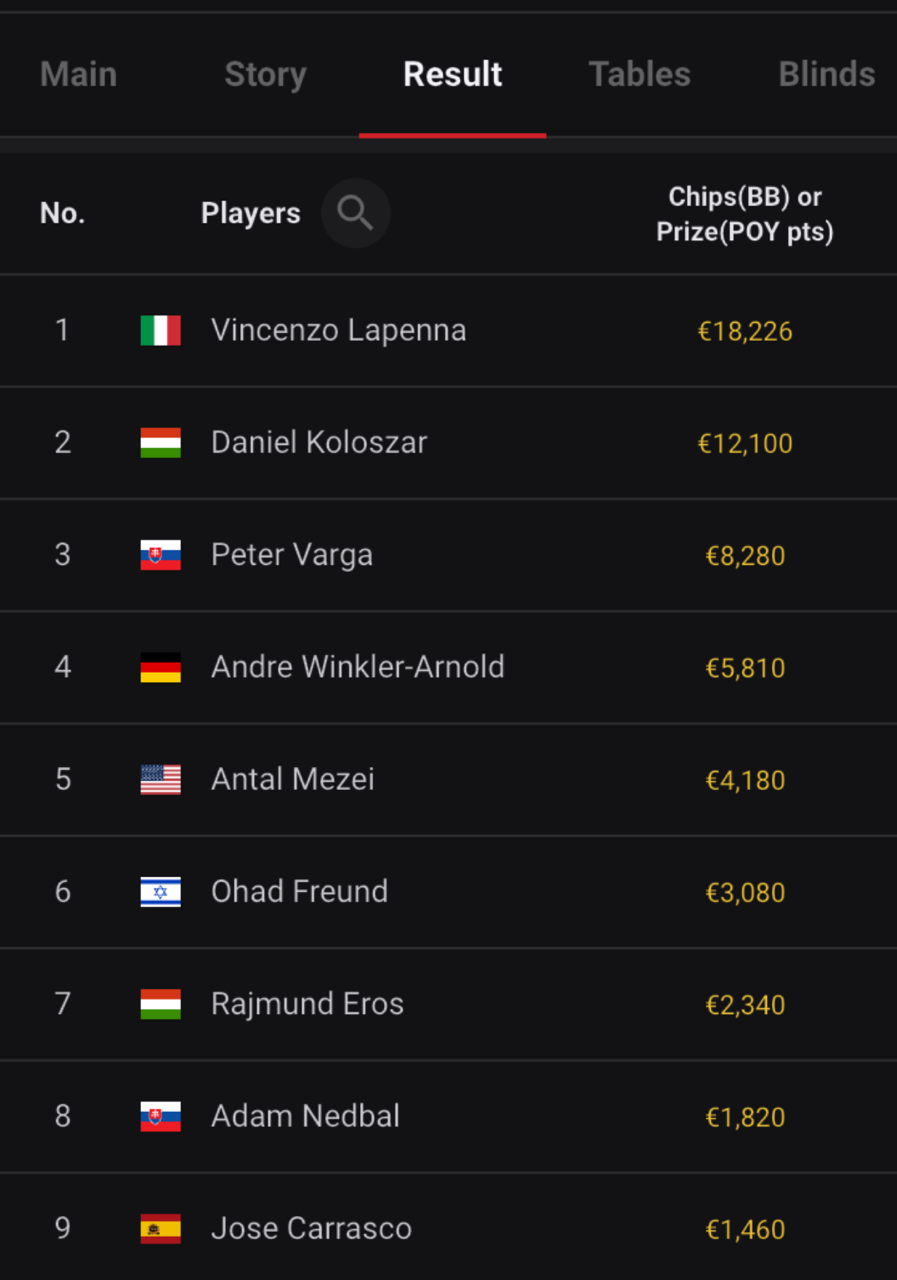
Task: Click the Italian flag beside Vincenzo Lapenna
Action: click(x=161, y=330)
